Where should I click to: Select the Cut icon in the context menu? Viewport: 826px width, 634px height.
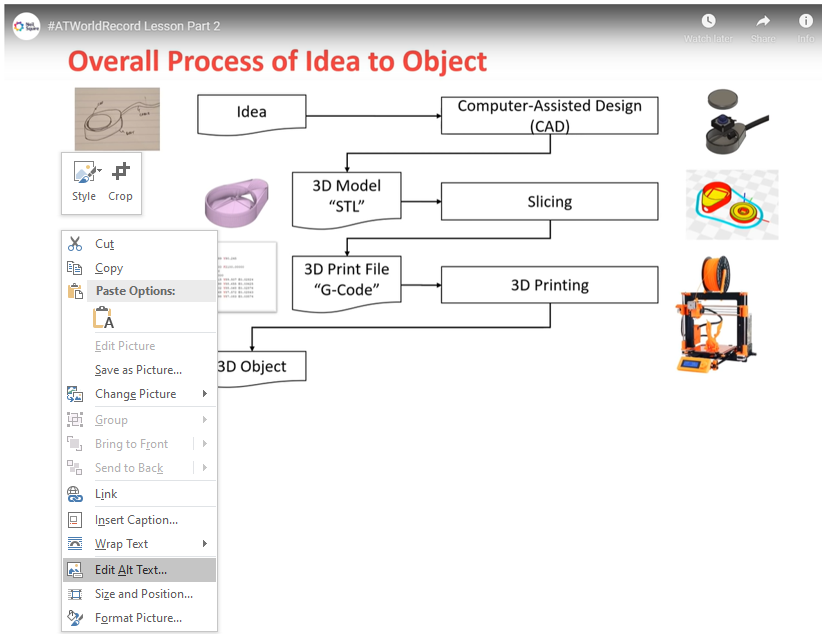pos(75,243)
